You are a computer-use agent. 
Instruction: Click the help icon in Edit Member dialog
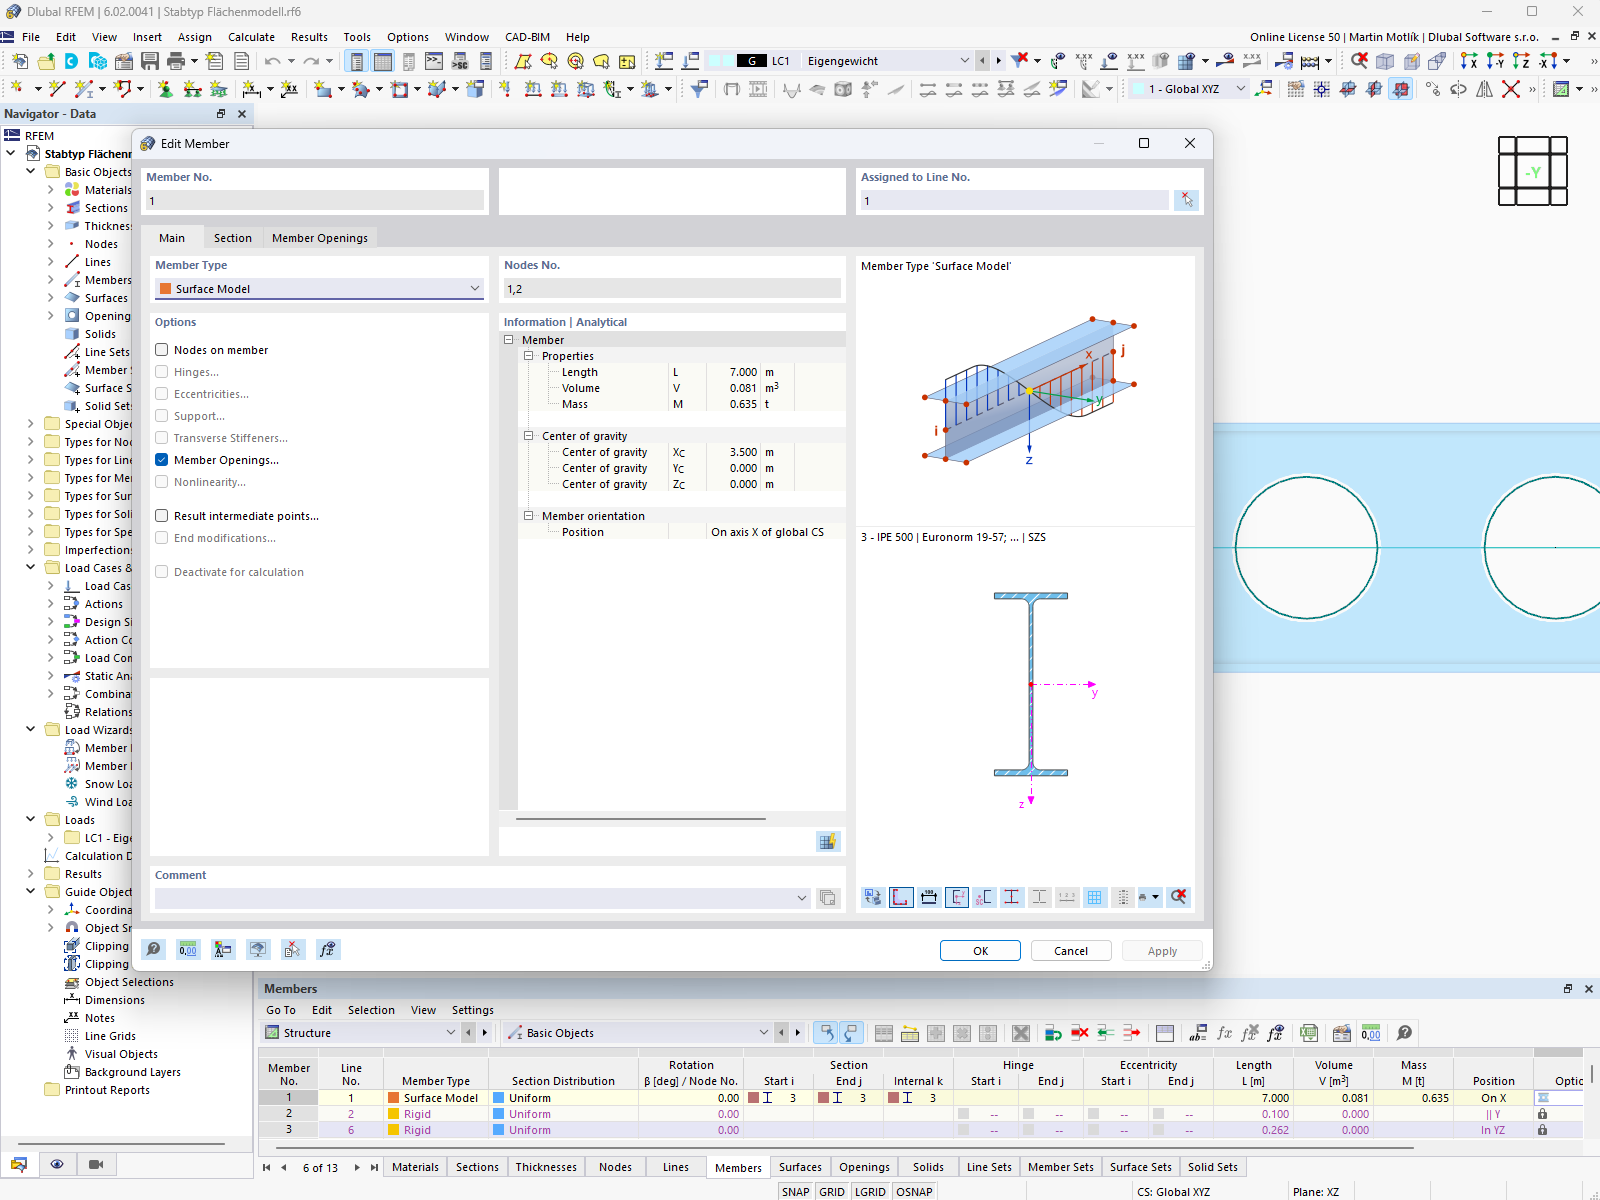[153, 949]
